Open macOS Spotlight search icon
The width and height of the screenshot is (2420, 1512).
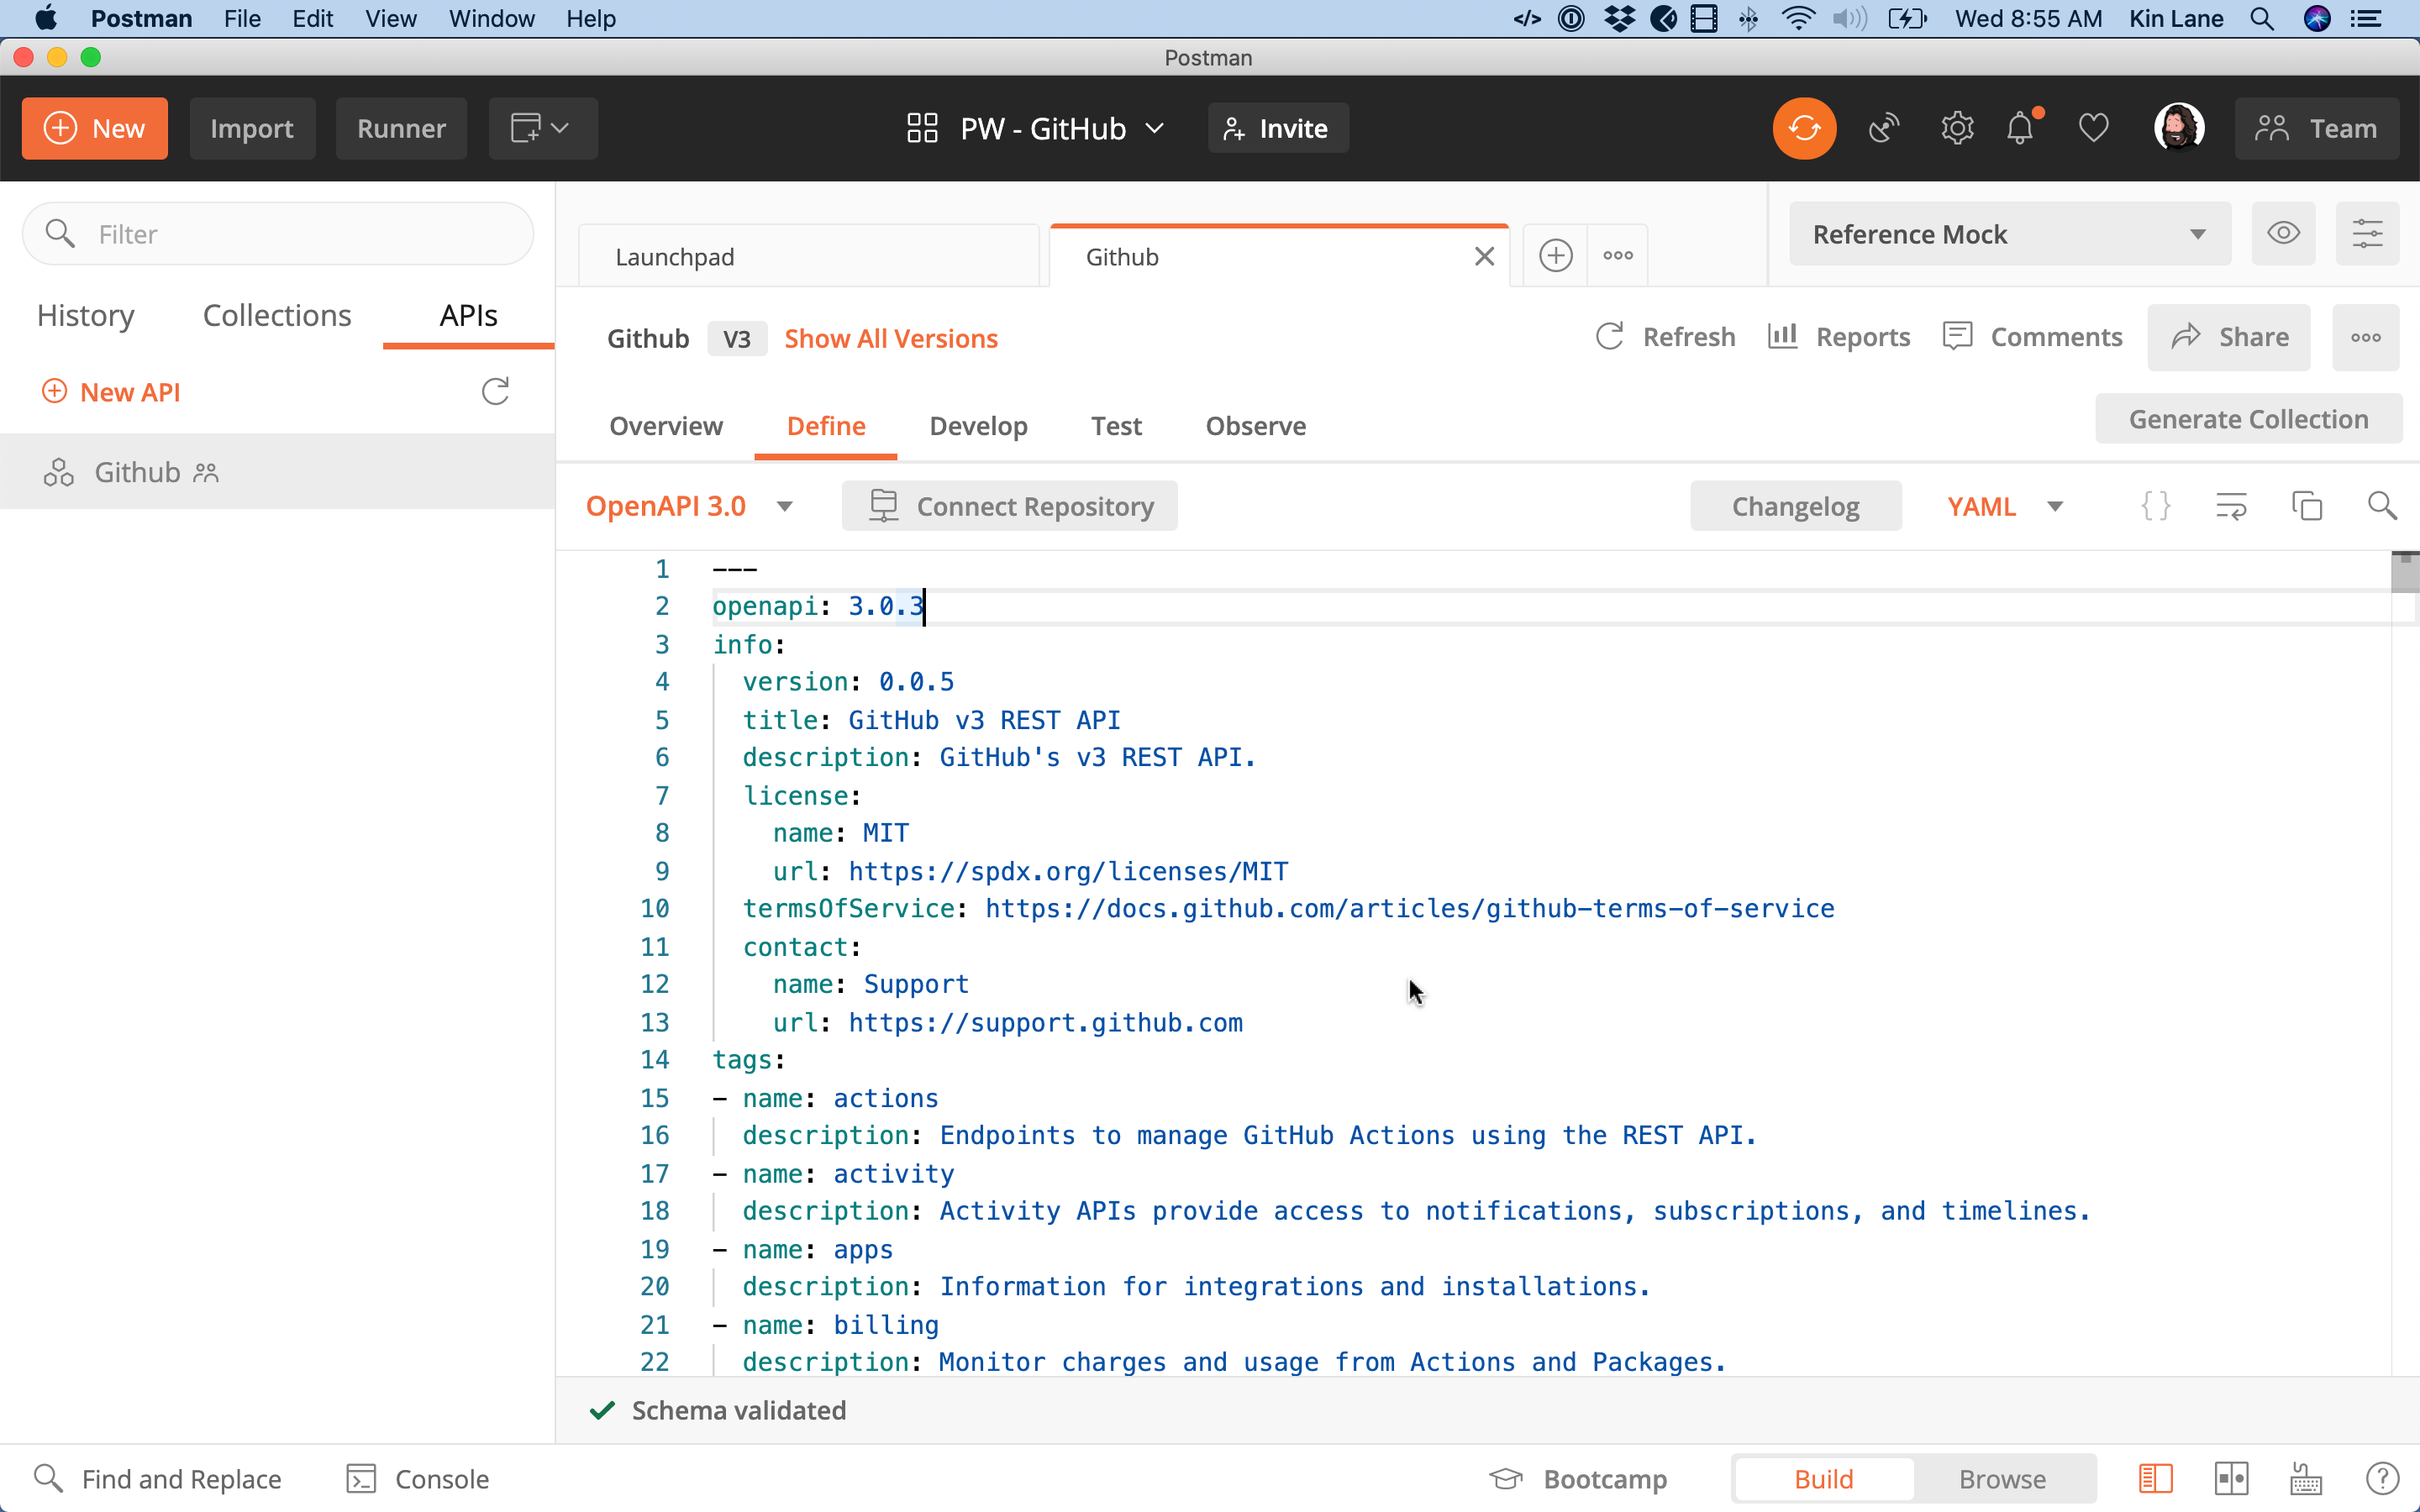[x=2262, y=19]
